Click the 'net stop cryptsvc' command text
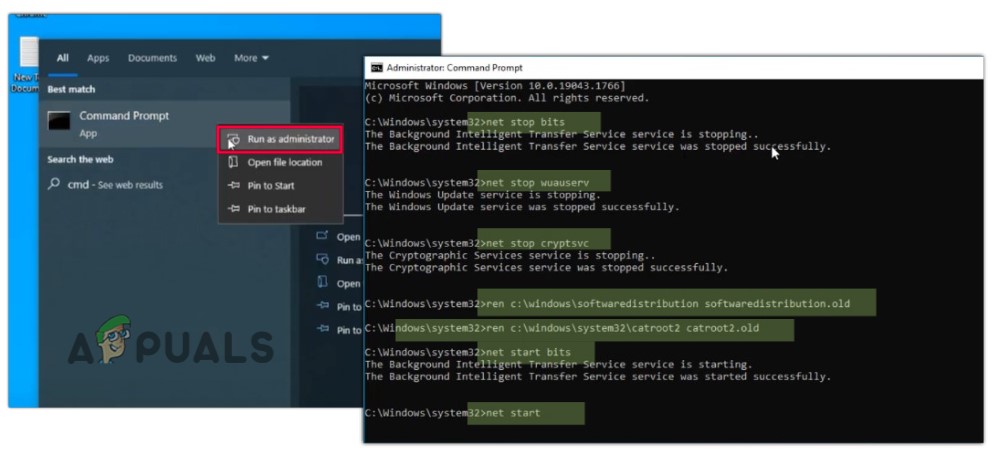This screenshot has width=1000, height=461. coord(538,243)
